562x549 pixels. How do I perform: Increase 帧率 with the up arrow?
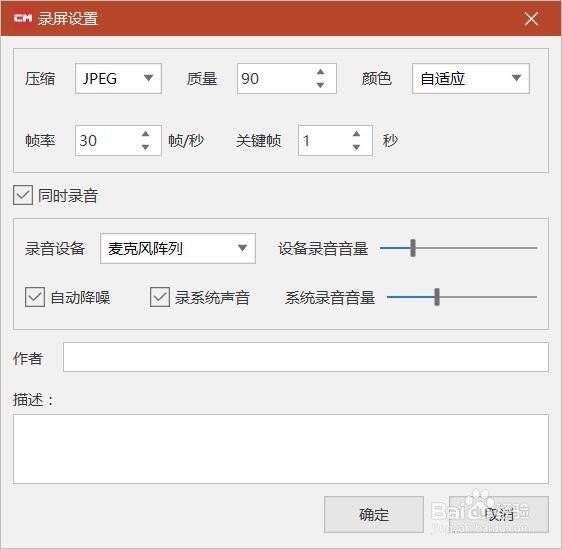(x=145, y=134)
